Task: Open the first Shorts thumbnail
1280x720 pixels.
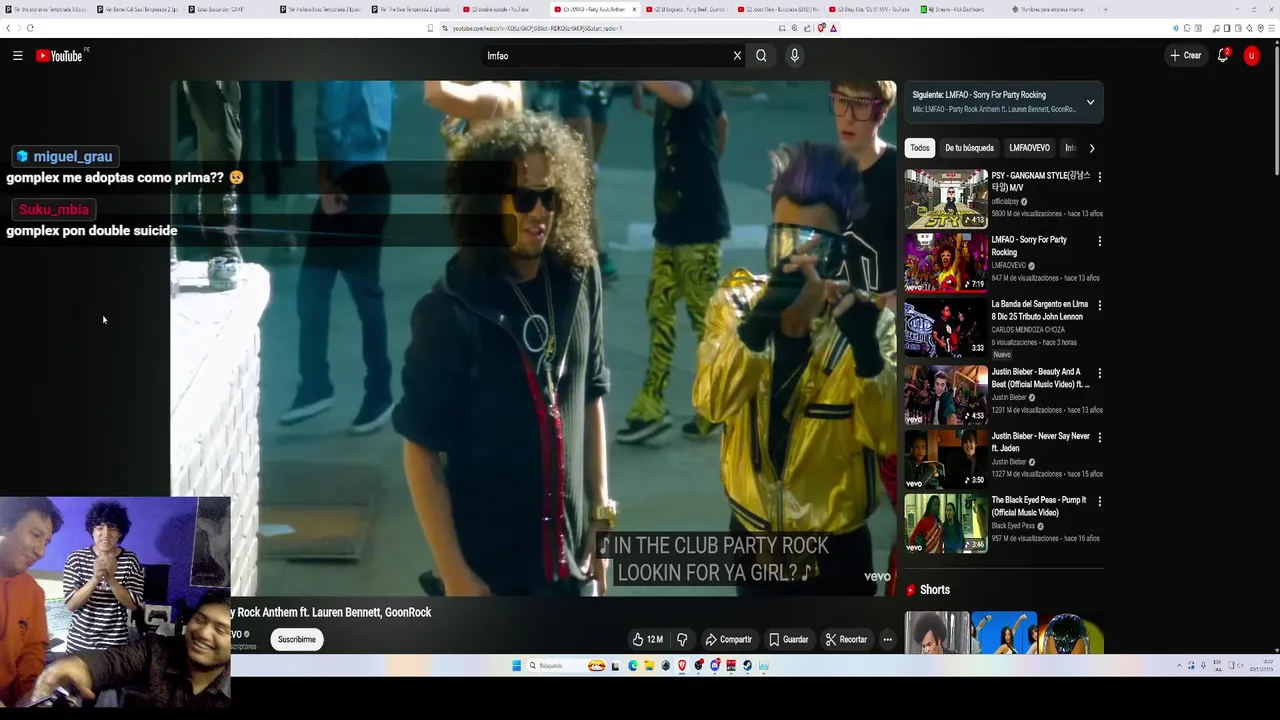Action: click(937, 632)
